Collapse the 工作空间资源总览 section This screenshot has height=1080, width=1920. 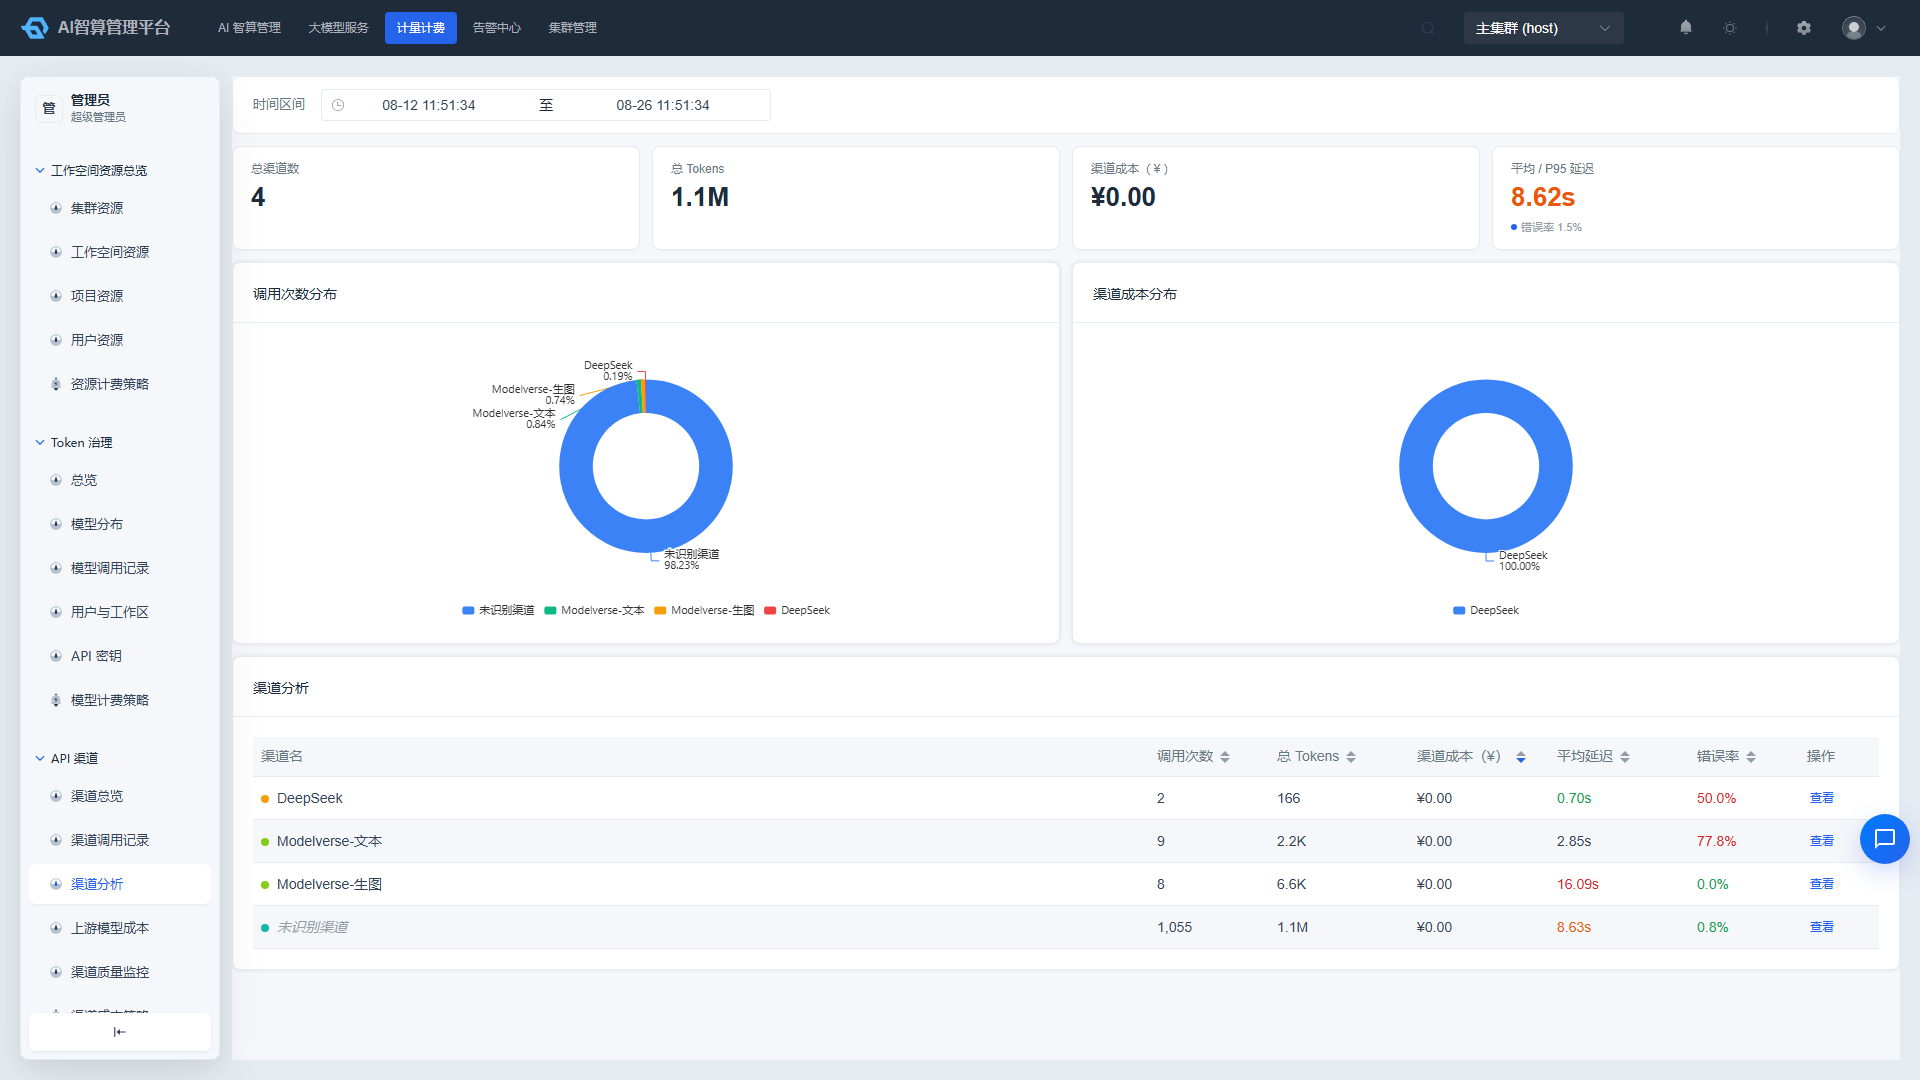(91, 170)
